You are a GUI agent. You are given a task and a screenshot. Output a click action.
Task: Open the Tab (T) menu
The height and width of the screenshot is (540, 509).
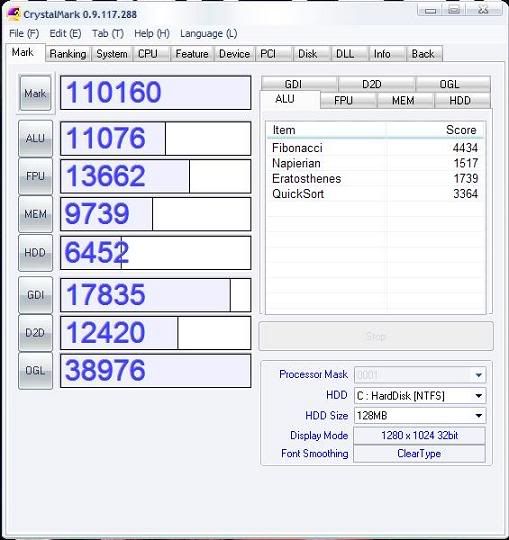(107, 33)
